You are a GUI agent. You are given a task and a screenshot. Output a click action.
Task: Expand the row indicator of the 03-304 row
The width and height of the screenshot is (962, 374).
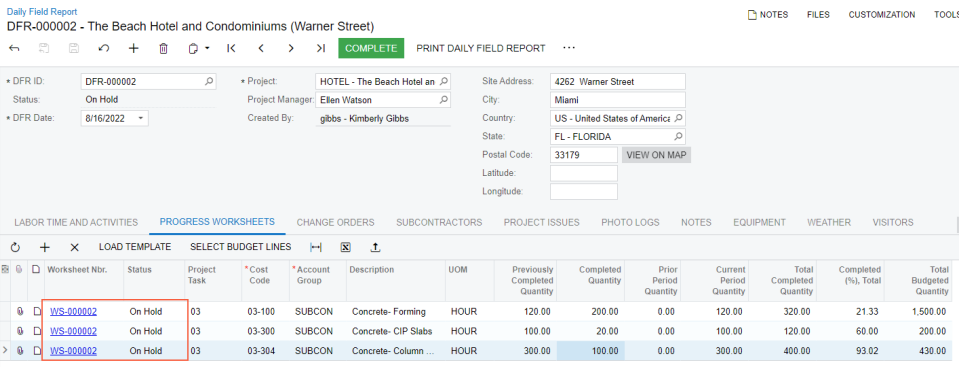tap(6, 350)
